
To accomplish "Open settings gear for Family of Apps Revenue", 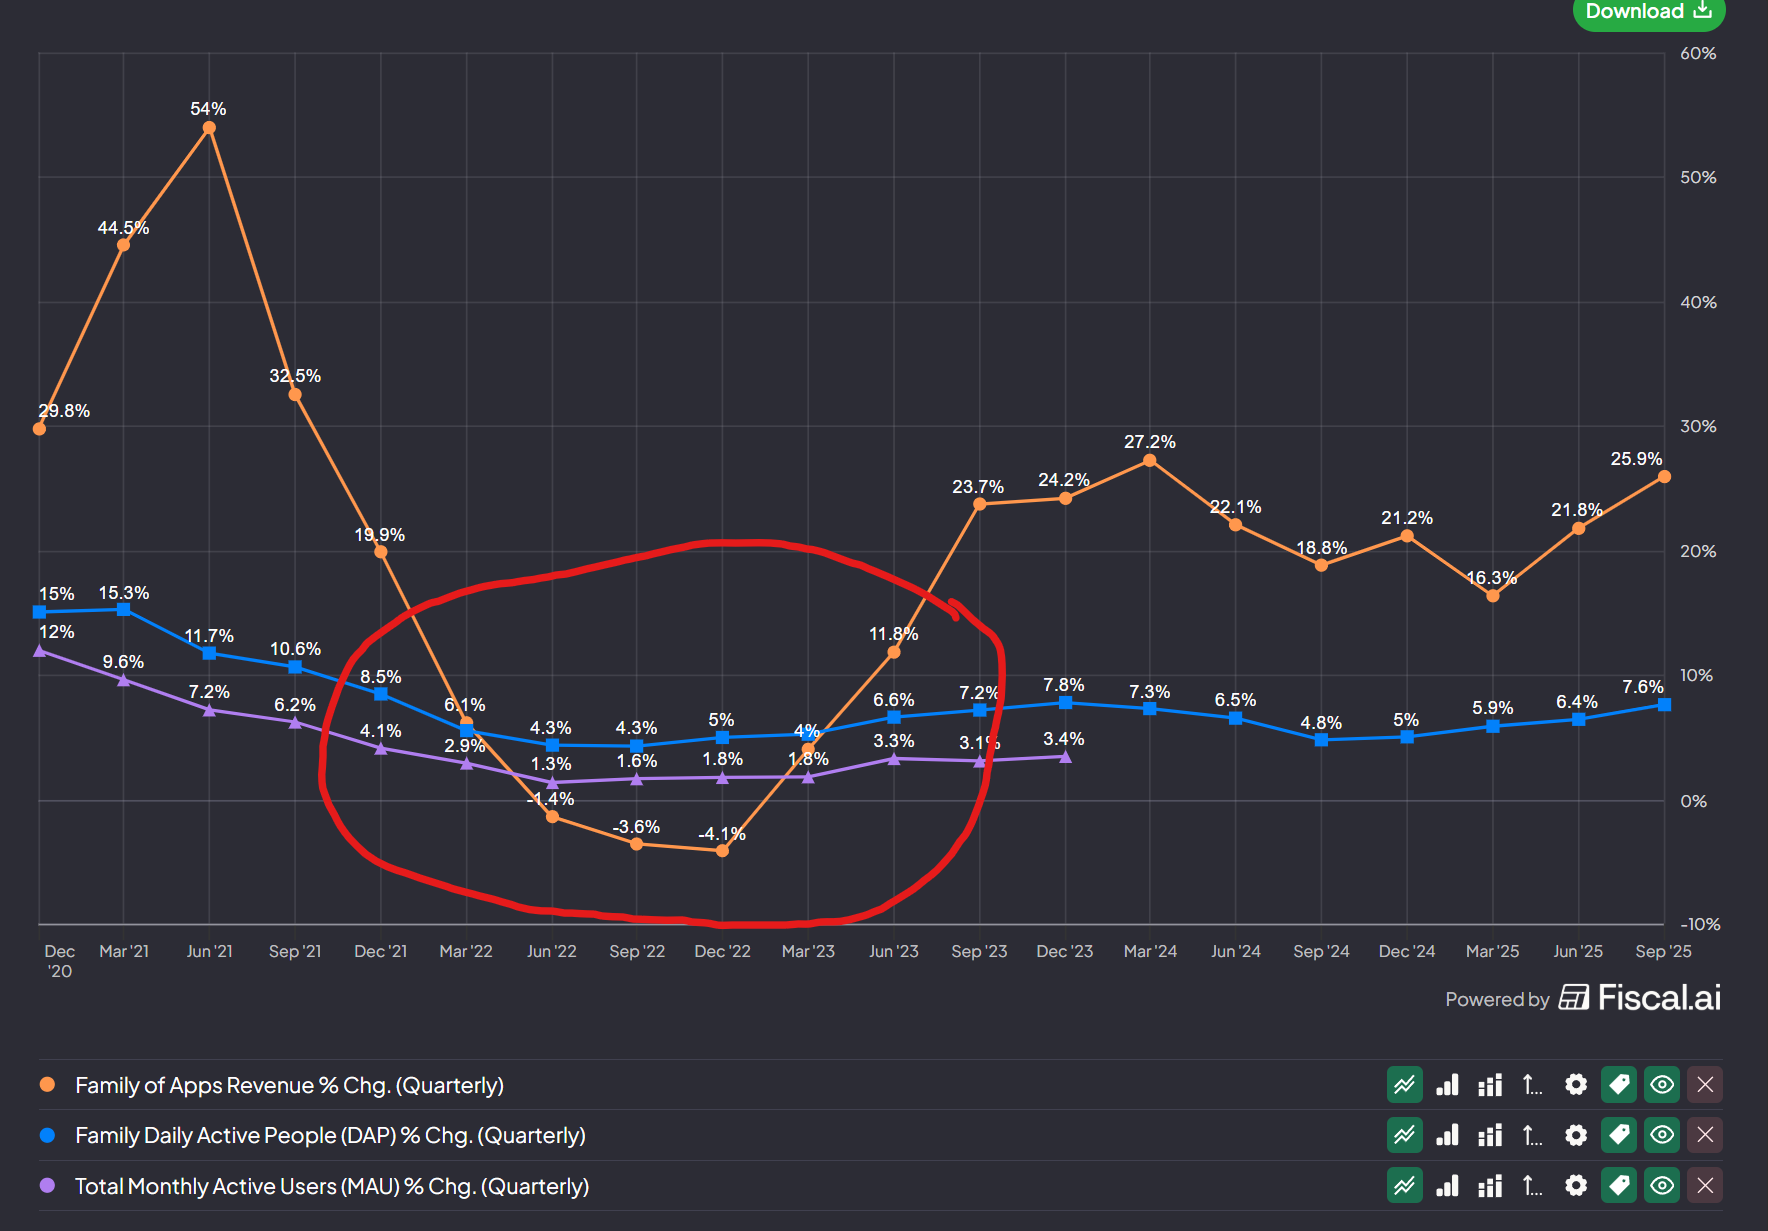I will (x=1576, y=1085).
